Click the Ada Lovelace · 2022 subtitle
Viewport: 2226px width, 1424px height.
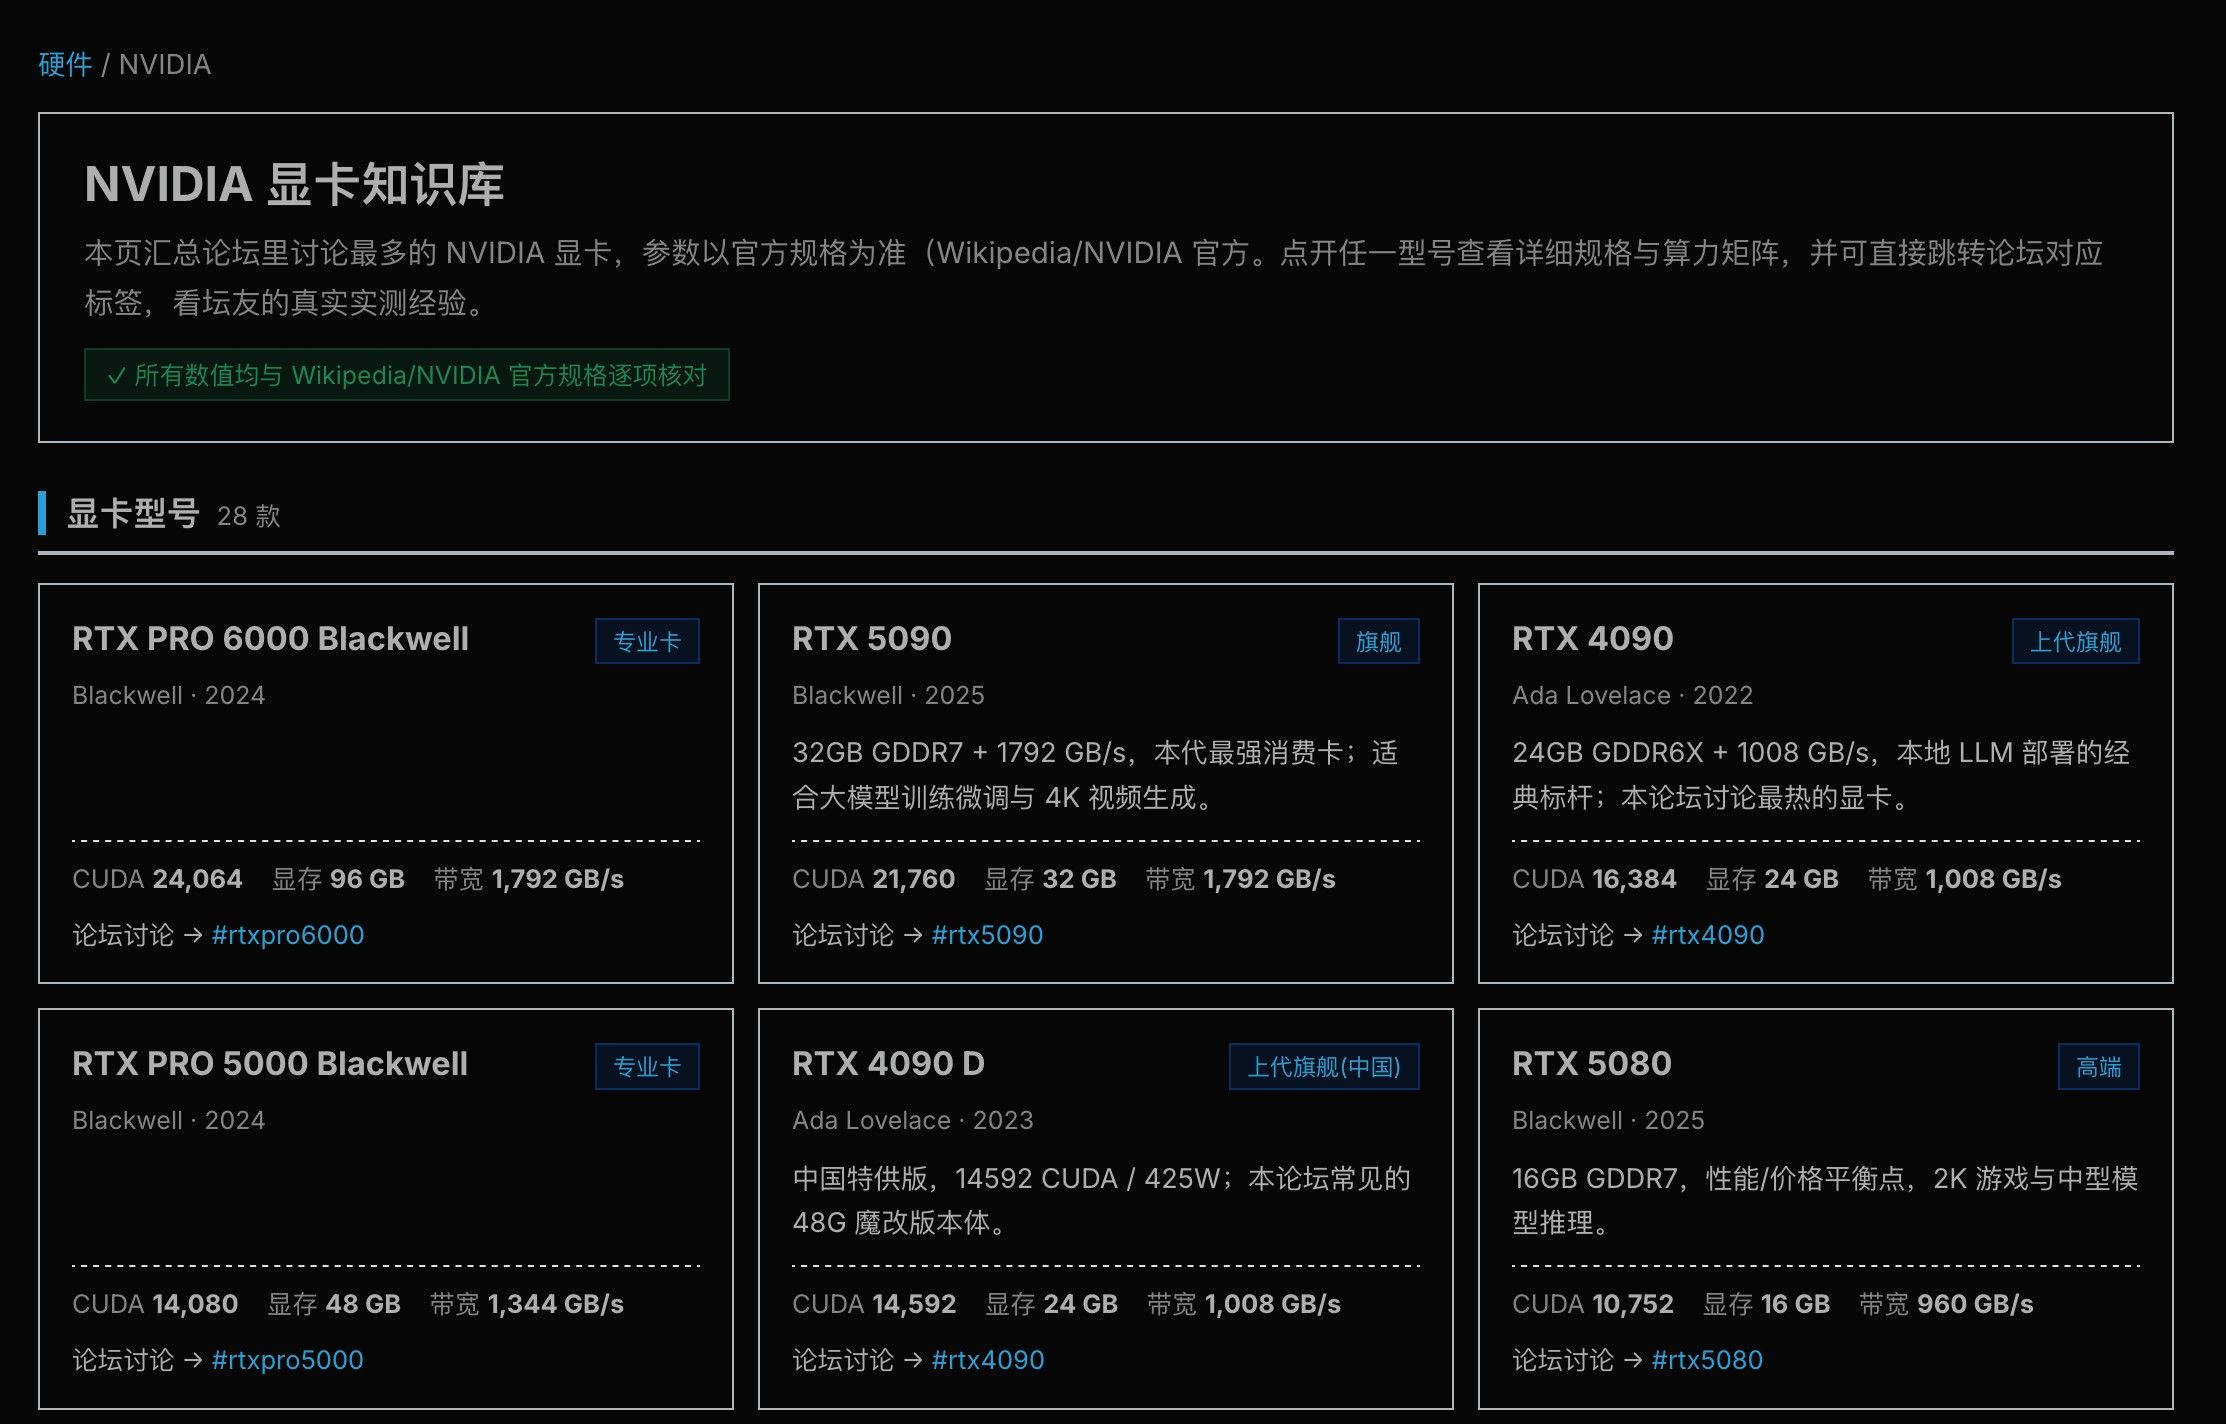[x=1632, y=695]
